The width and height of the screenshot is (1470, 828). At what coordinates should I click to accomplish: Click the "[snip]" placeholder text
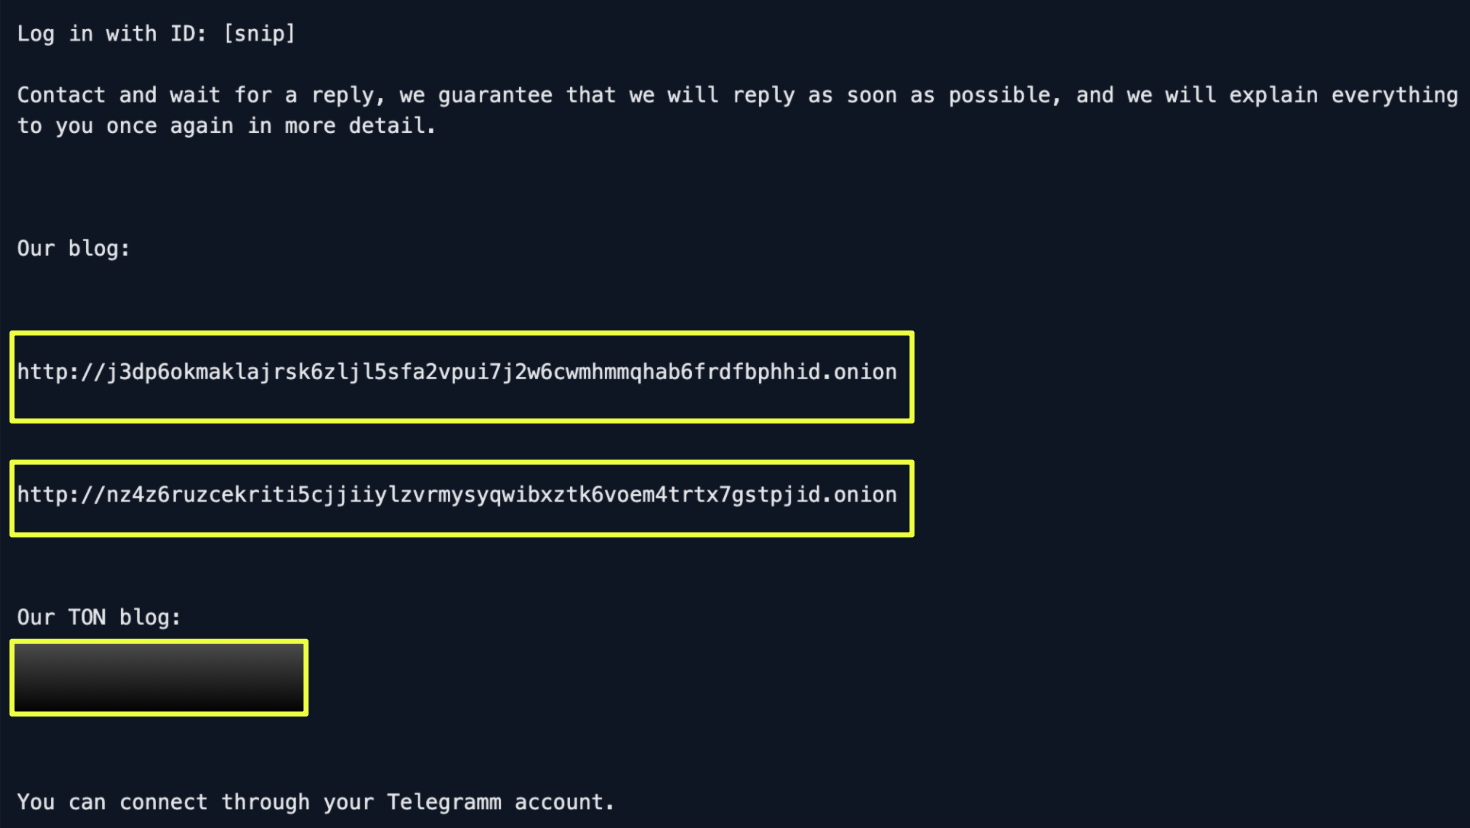pyautogui.click(x=259, y=34)
